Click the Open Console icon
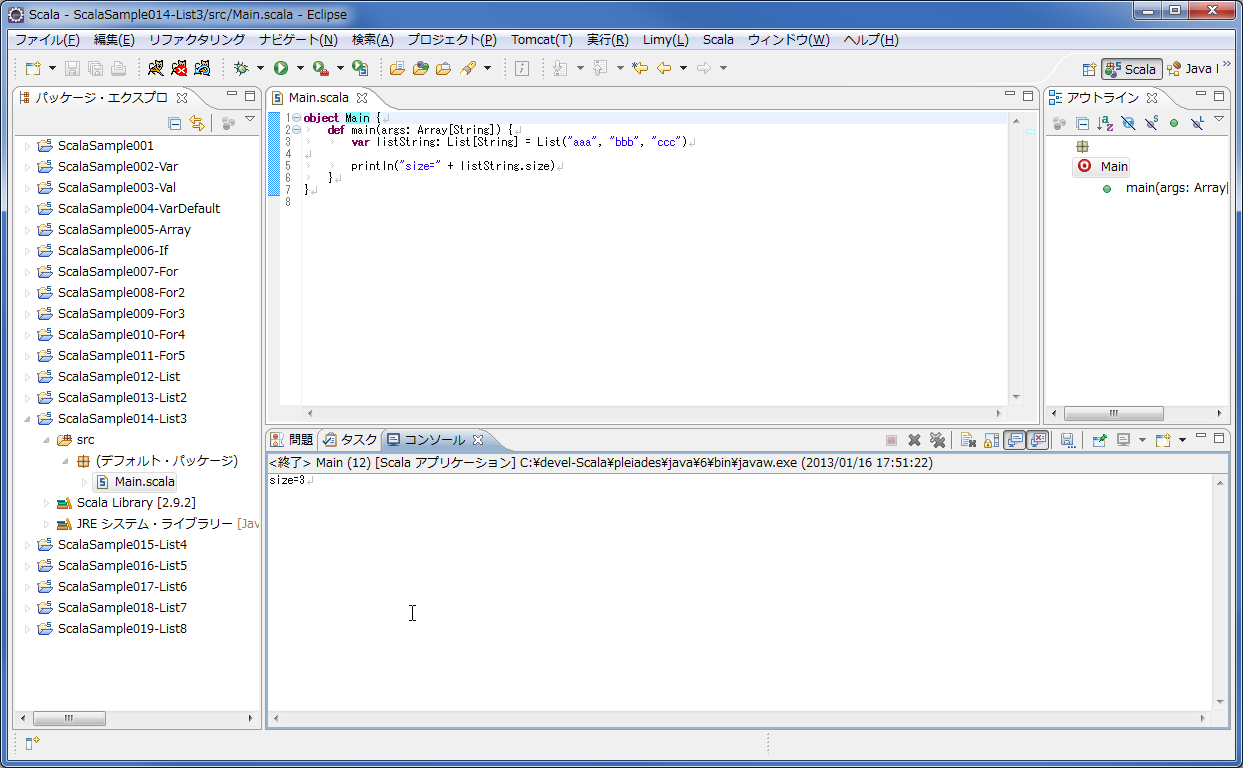 click(1163, 440)
